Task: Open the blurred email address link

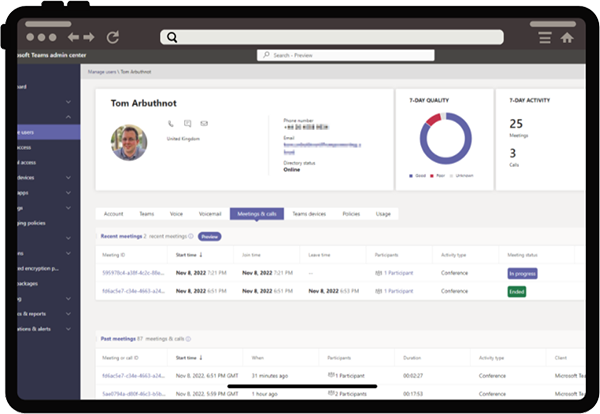Action: (322, 148)
